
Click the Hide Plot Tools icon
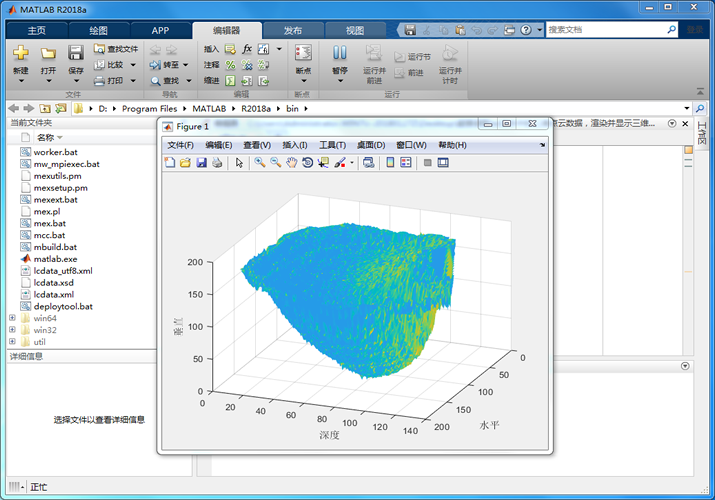[427, 163]
